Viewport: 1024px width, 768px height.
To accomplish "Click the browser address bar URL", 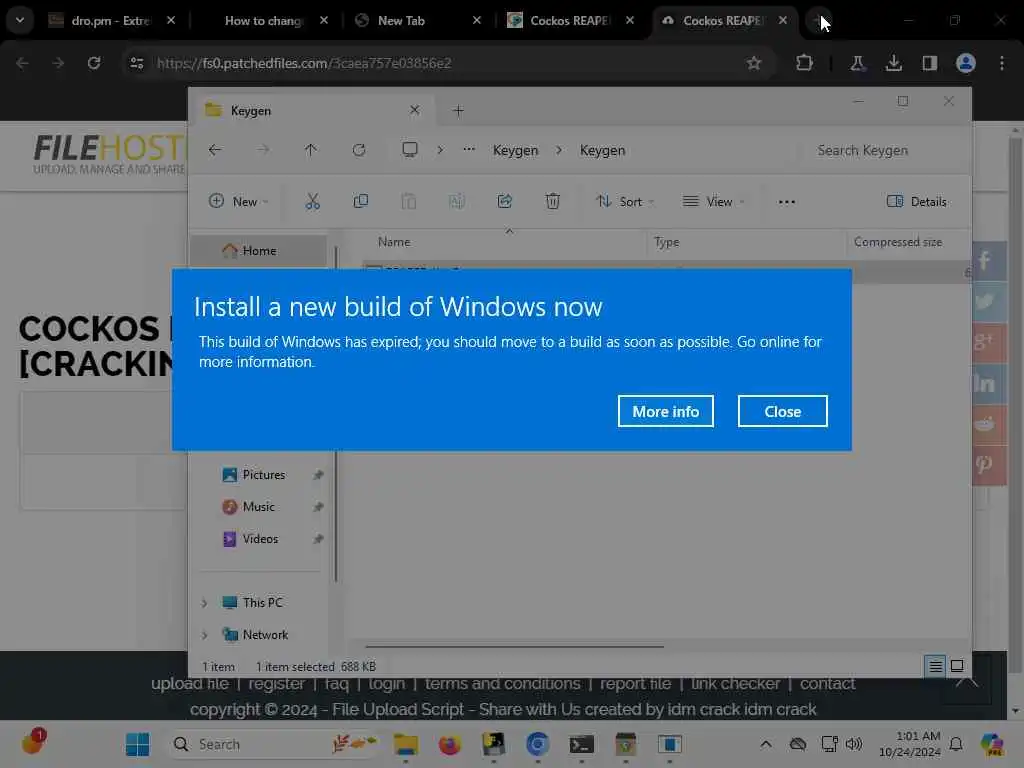I will 304,63.
